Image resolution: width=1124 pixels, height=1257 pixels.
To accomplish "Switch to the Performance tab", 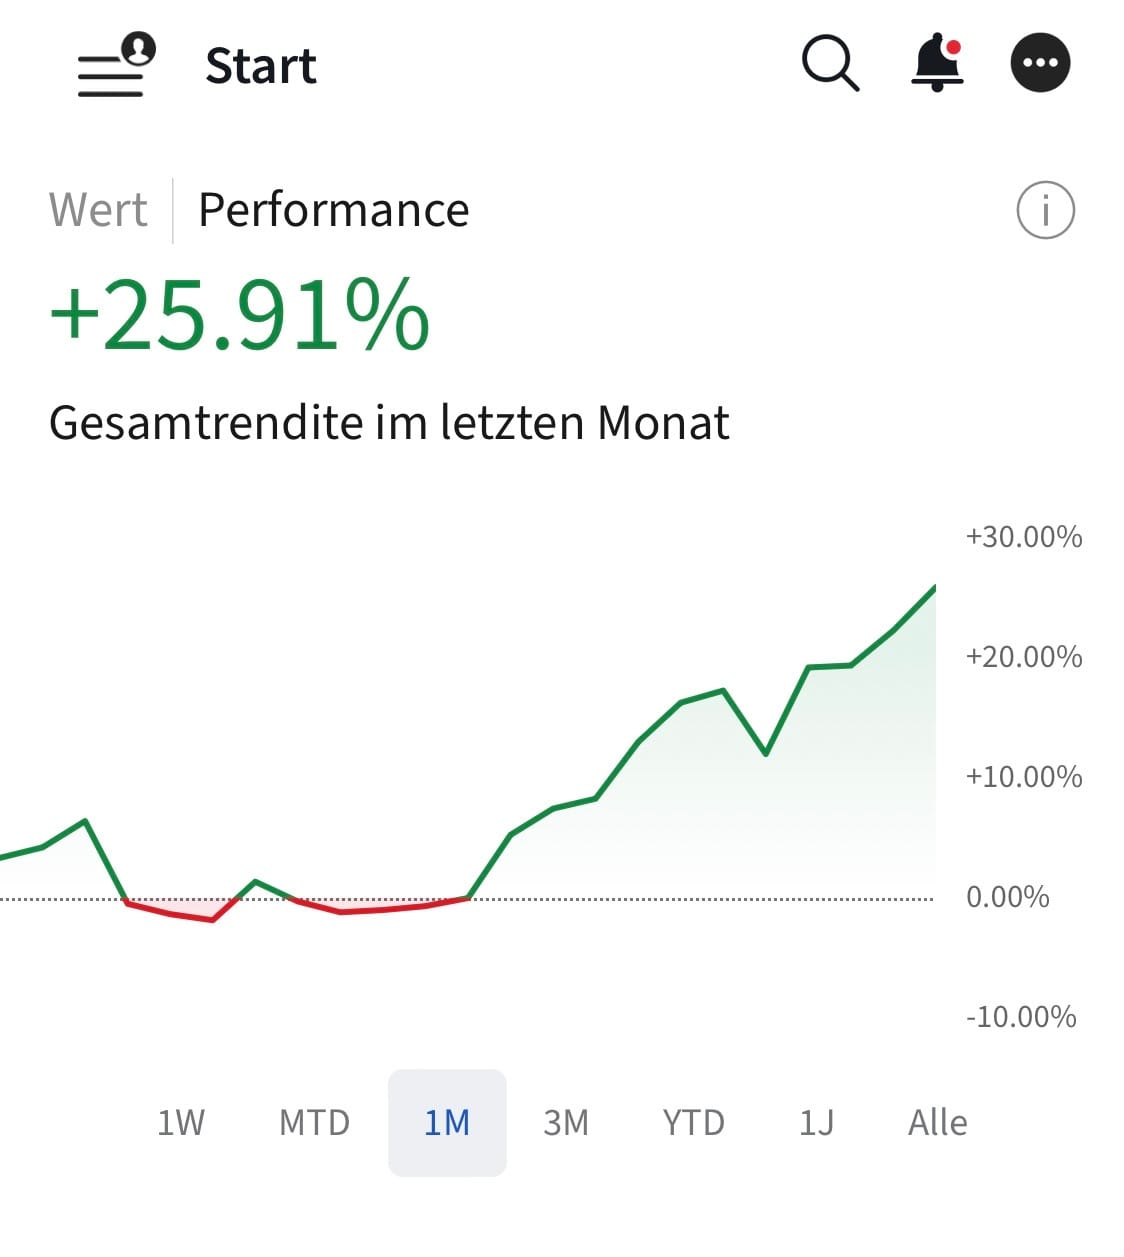I will pos(334,210).
